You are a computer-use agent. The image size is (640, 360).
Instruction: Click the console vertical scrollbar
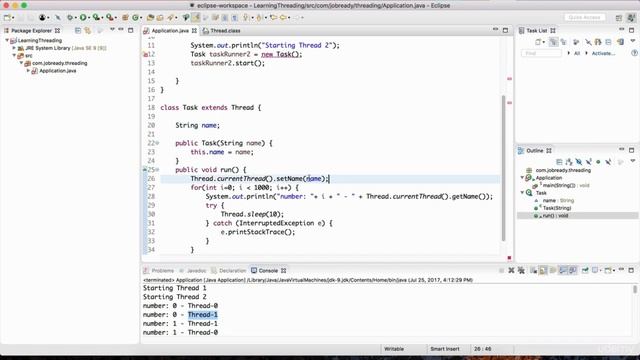tap(635, 289)
